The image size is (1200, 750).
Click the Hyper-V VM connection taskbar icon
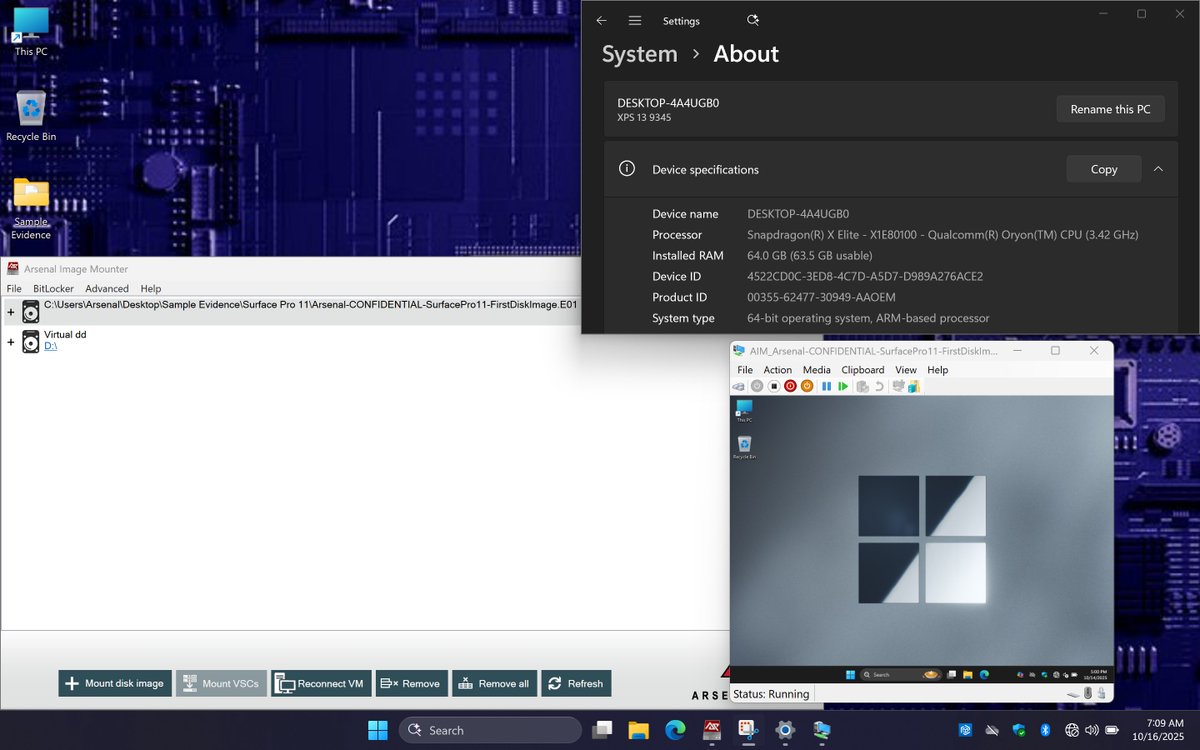tap(822, 730)
